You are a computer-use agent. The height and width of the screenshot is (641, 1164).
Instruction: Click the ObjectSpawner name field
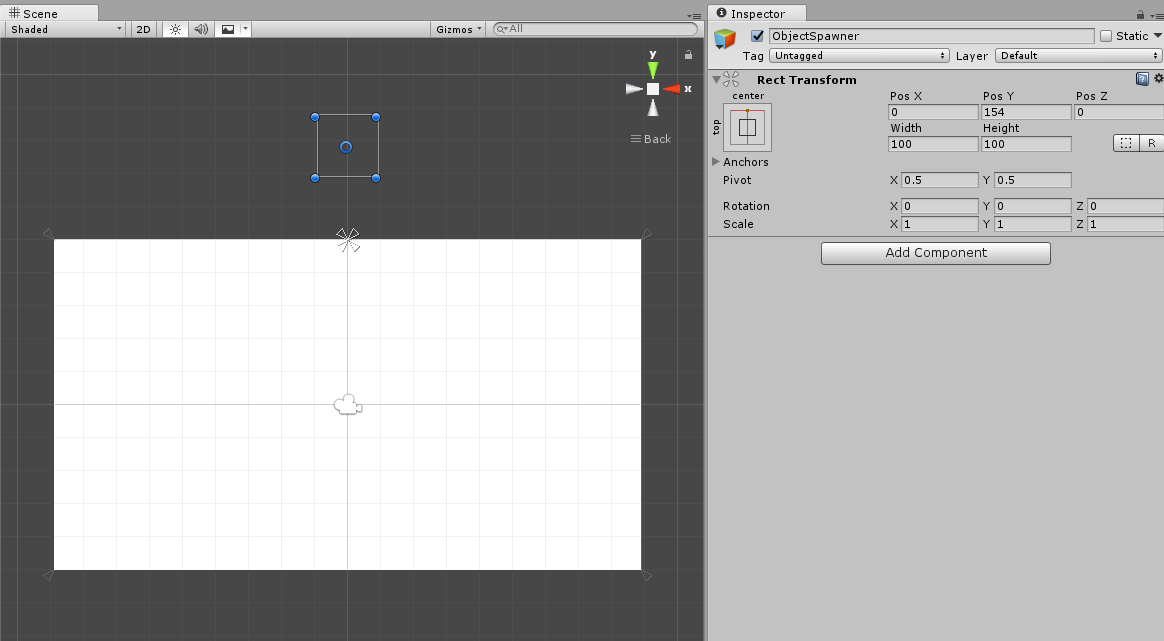931,36
